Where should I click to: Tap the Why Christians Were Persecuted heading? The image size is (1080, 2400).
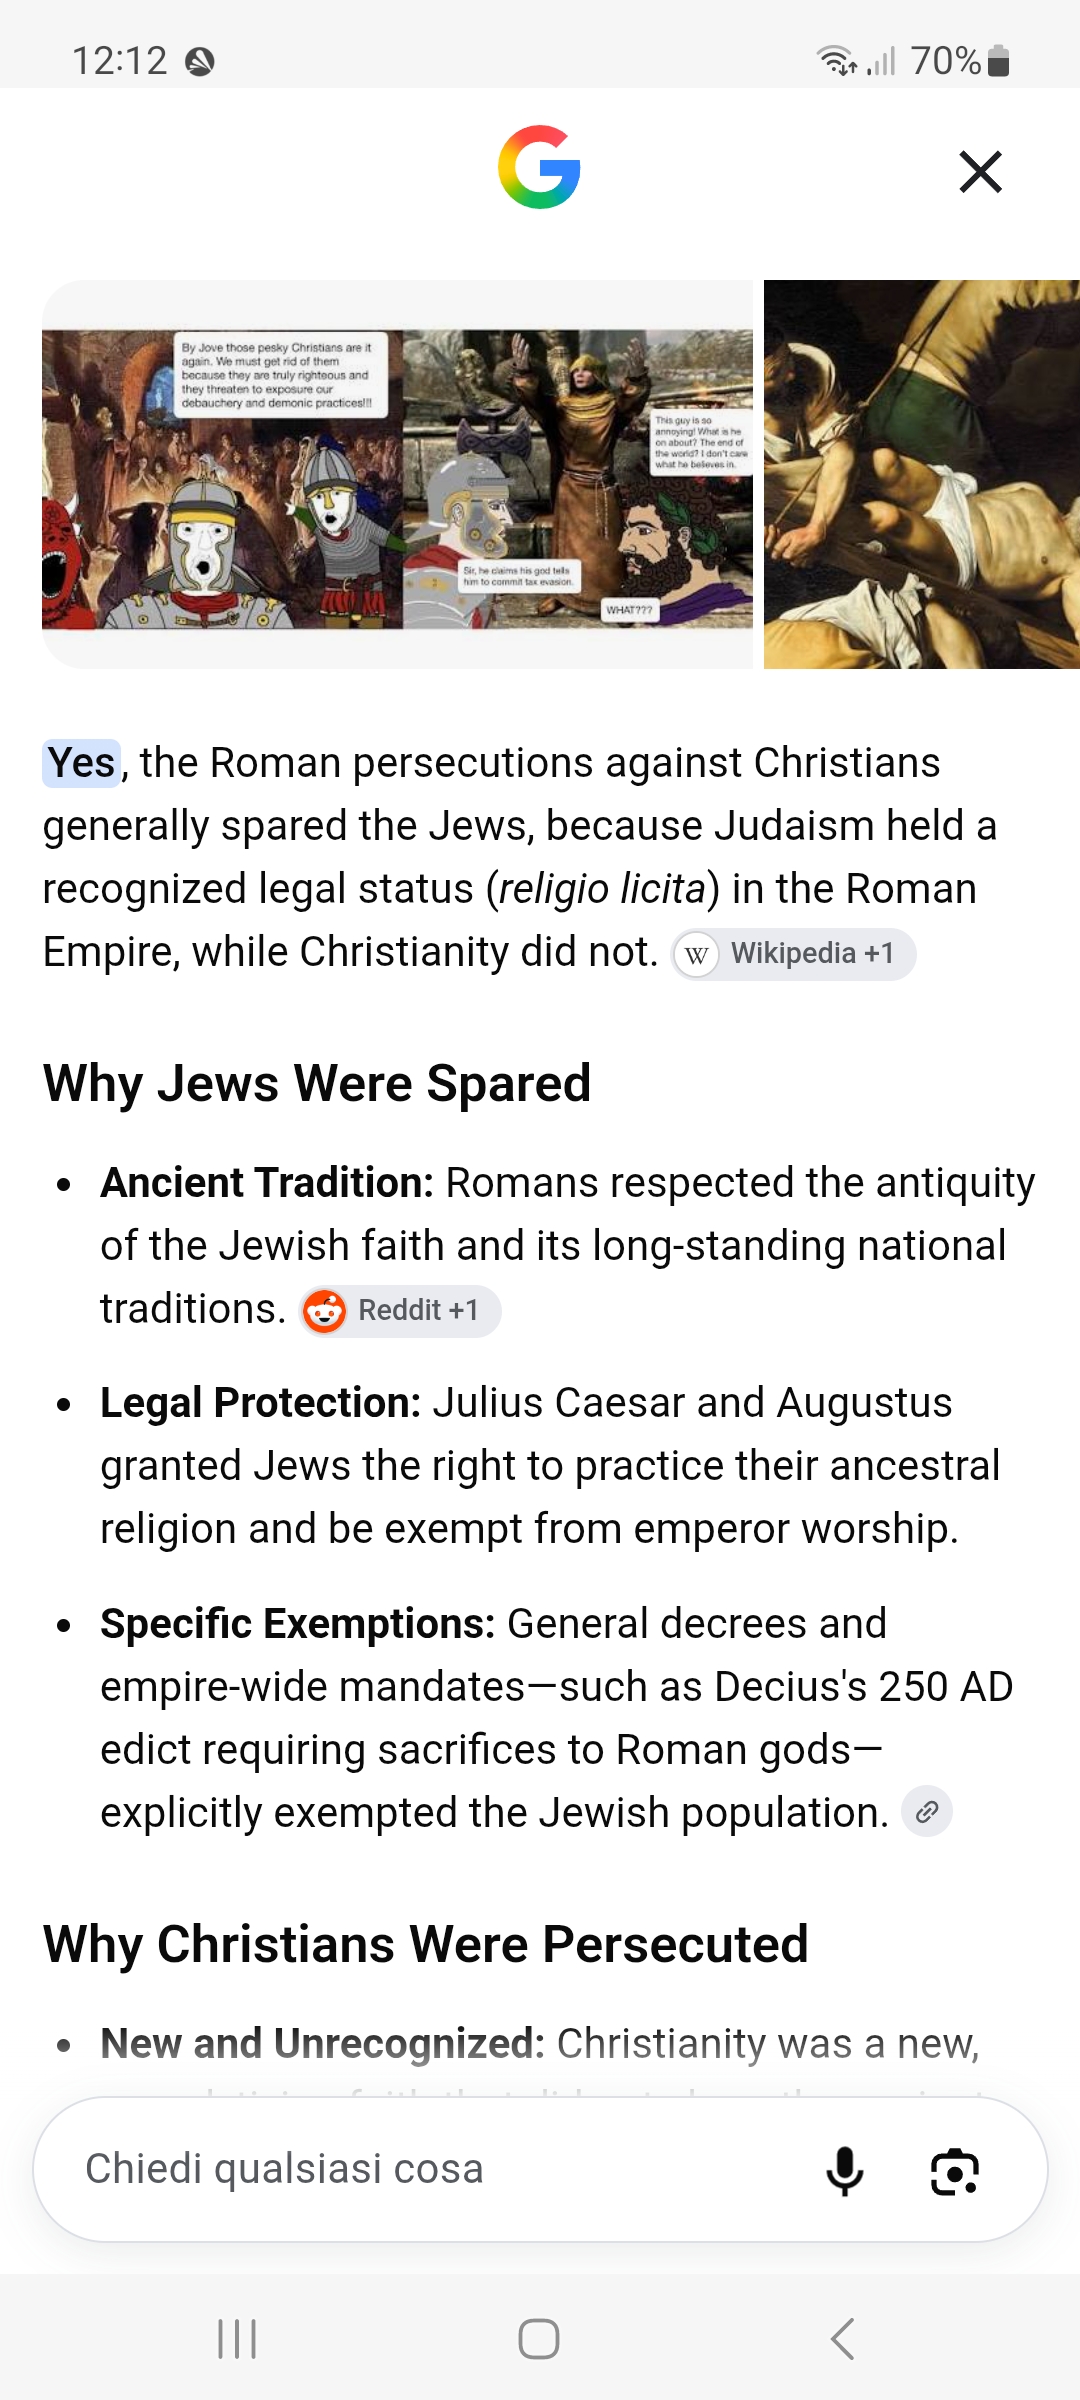tap(425, 1944)
